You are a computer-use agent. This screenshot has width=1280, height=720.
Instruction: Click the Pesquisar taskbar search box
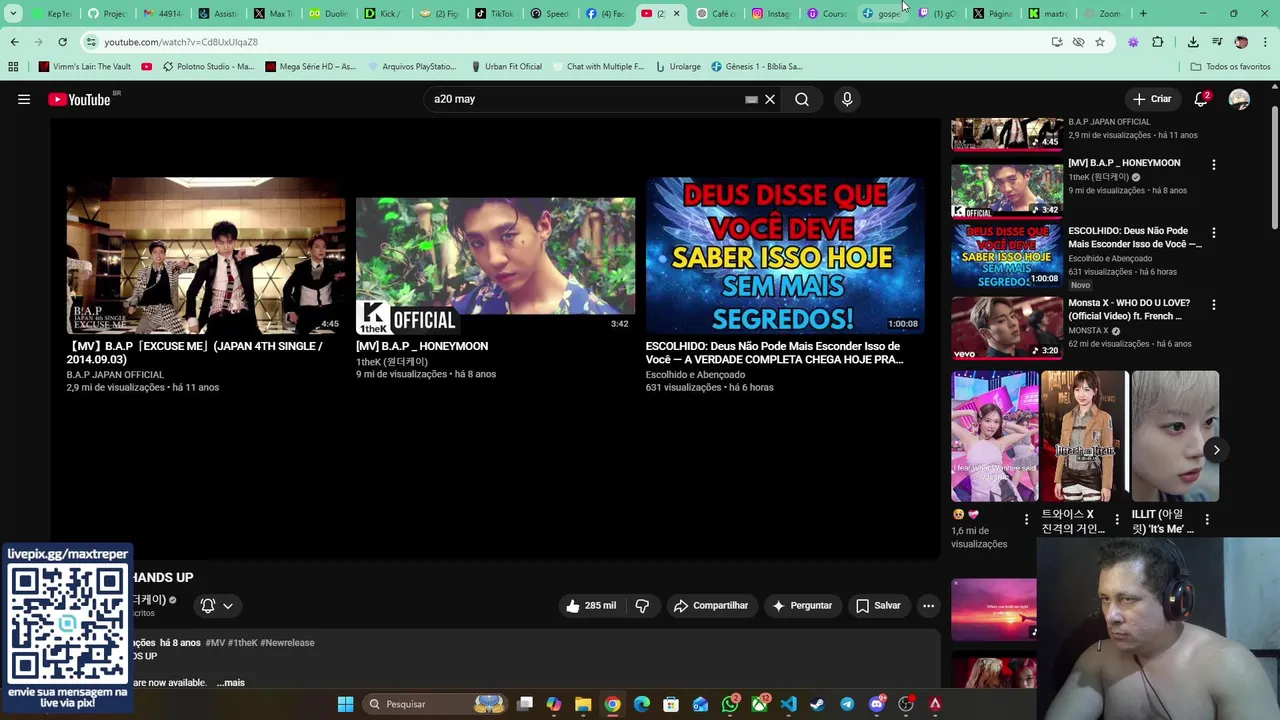pyautogui.click(x=435, y=704)
